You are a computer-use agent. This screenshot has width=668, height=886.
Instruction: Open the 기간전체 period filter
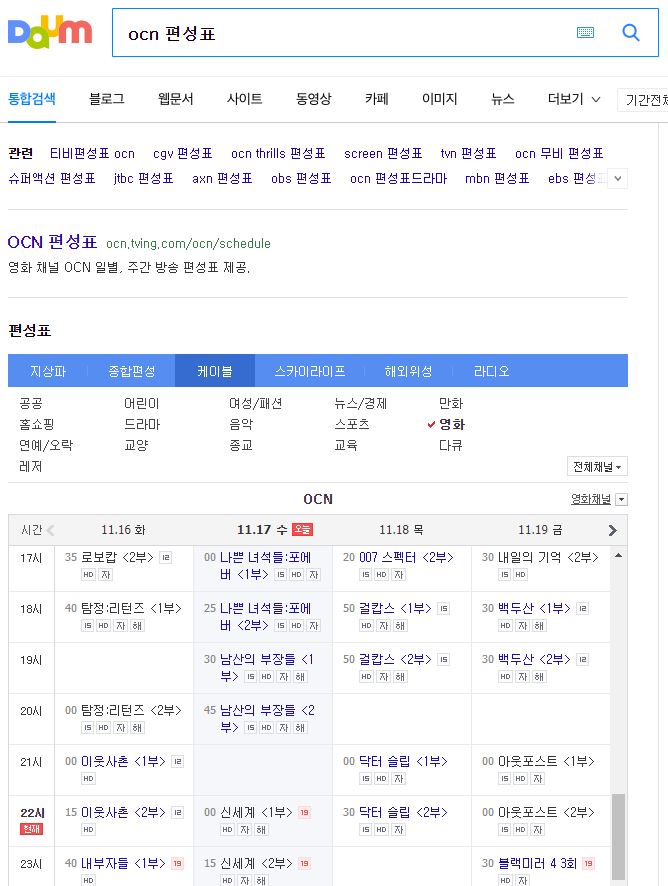click(643, 100)
